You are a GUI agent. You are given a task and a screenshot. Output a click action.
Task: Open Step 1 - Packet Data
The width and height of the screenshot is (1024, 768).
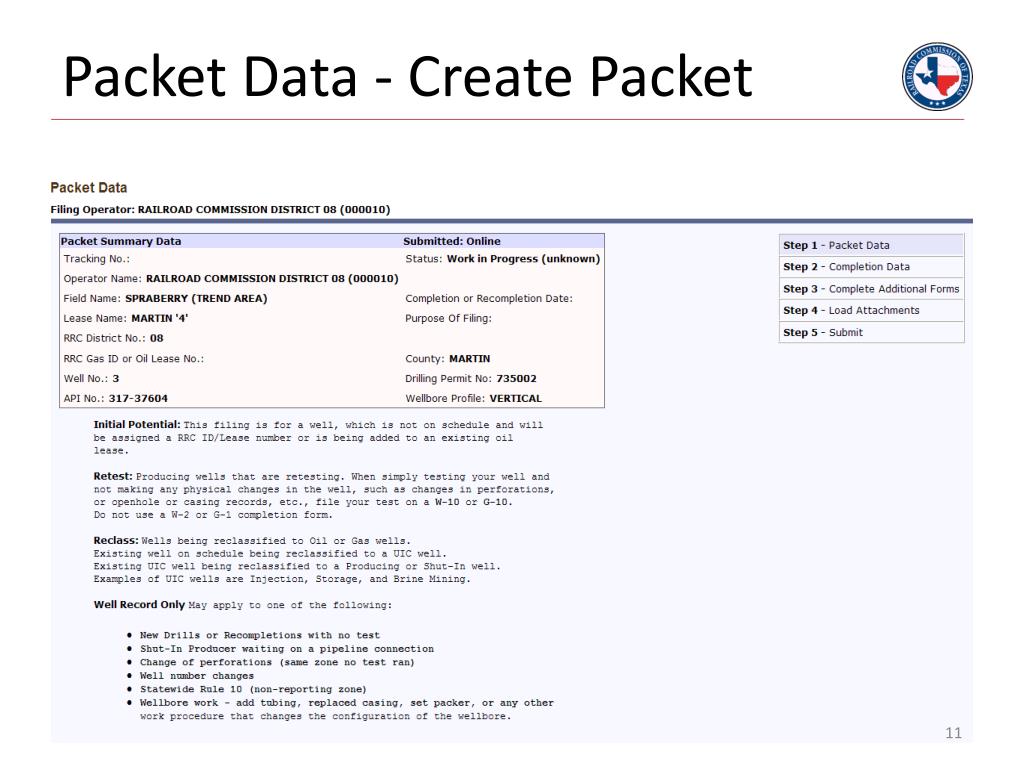coord(871,245)
